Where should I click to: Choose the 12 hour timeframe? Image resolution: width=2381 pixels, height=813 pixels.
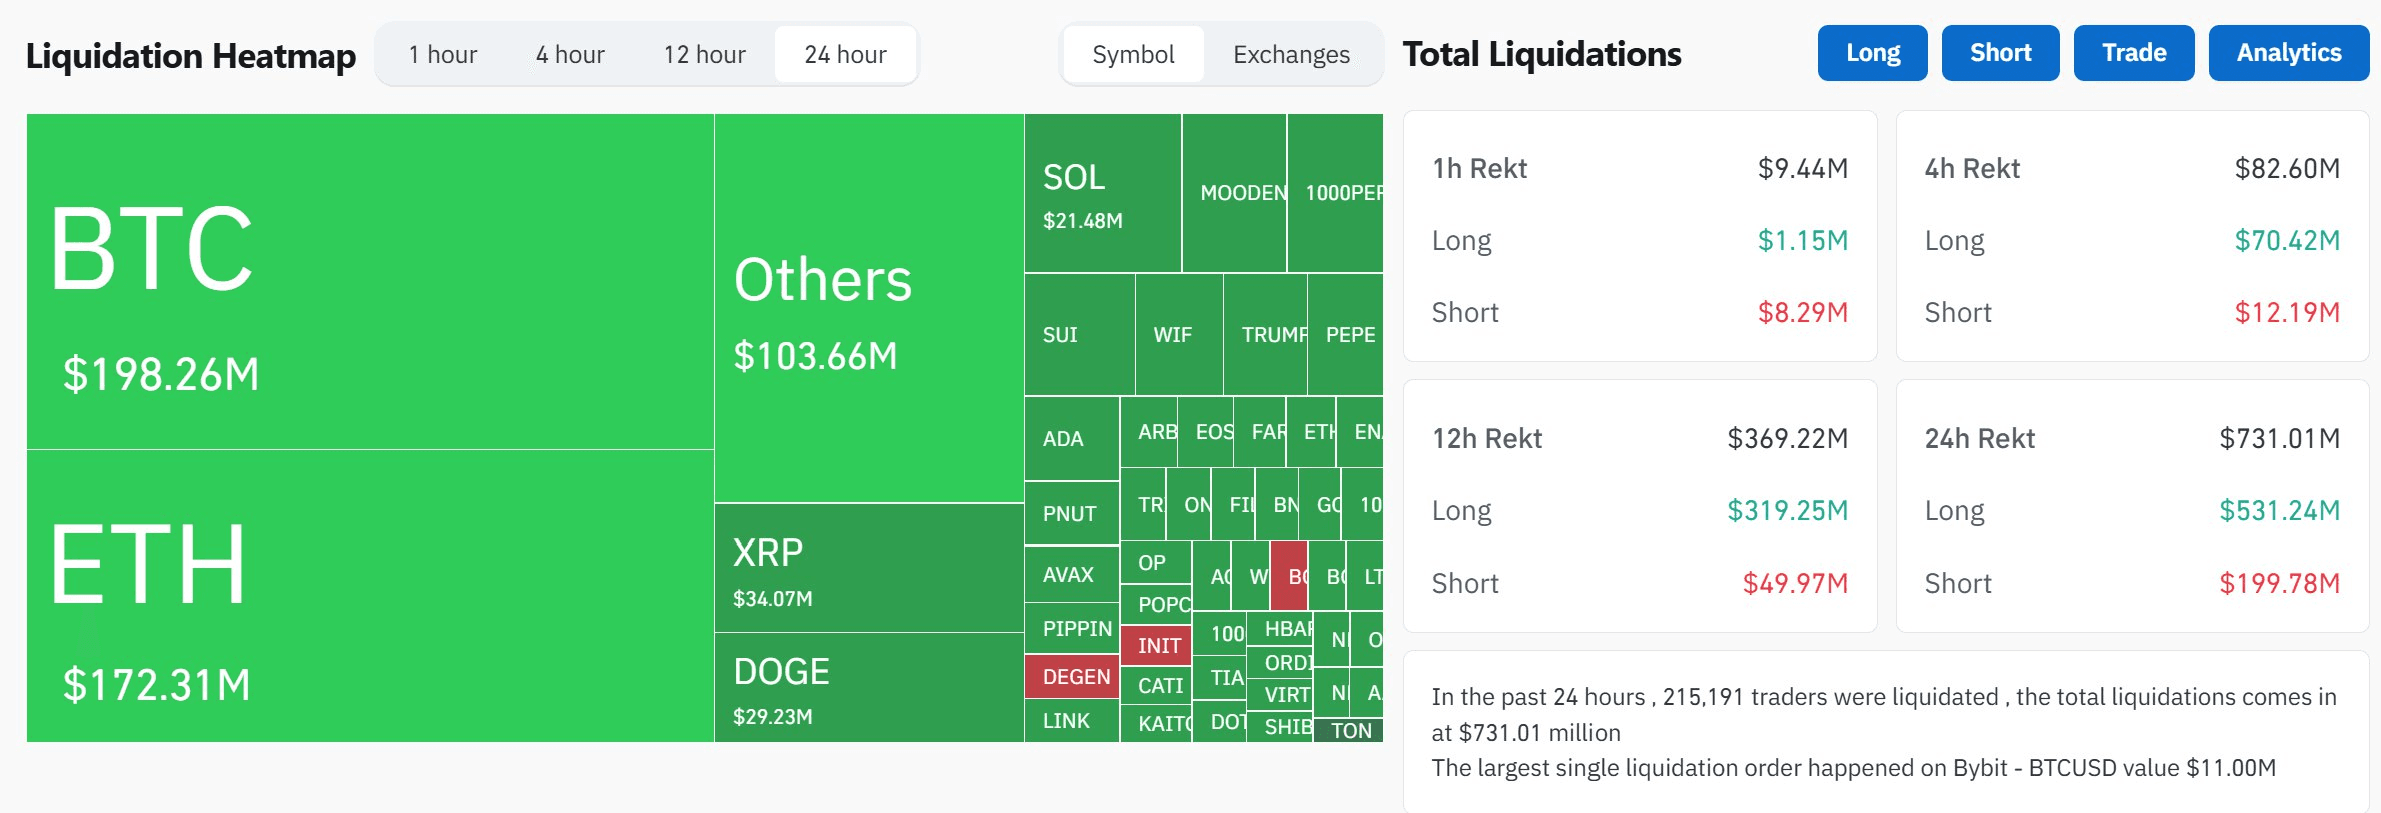pos(704,55)
